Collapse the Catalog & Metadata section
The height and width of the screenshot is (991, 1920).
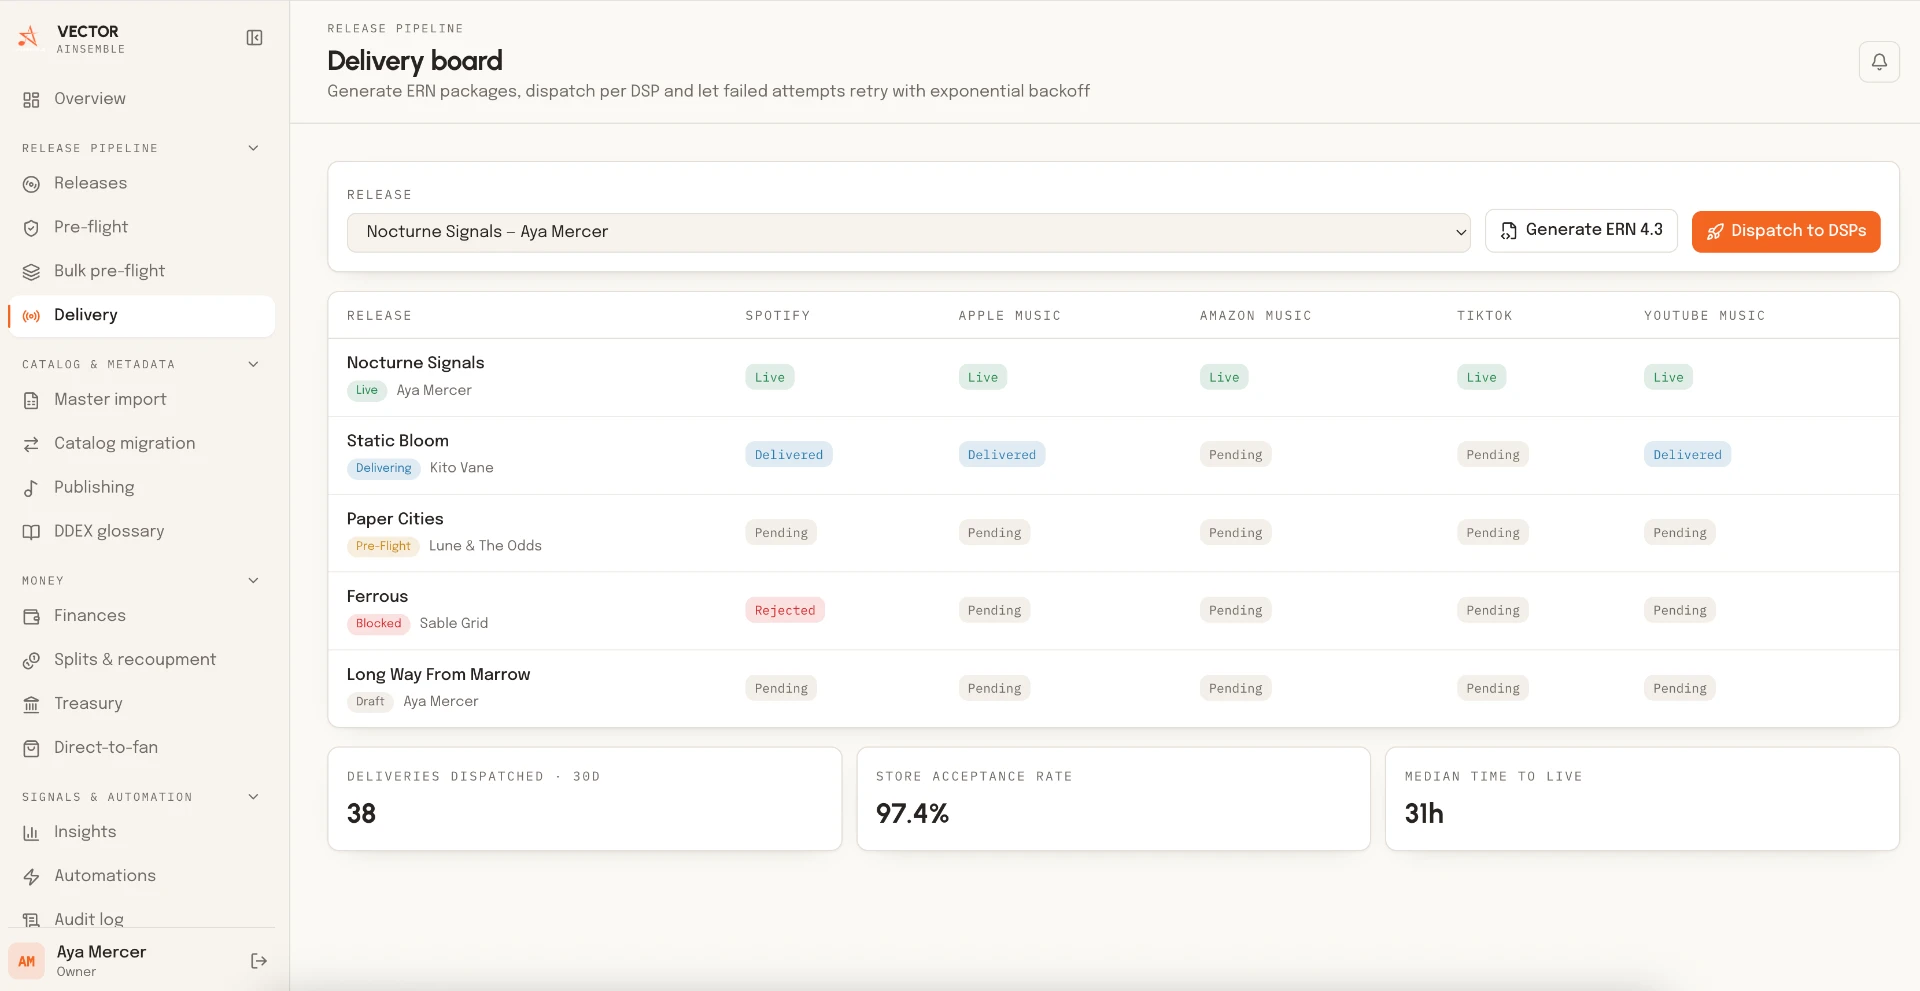[x=253, y=364]
